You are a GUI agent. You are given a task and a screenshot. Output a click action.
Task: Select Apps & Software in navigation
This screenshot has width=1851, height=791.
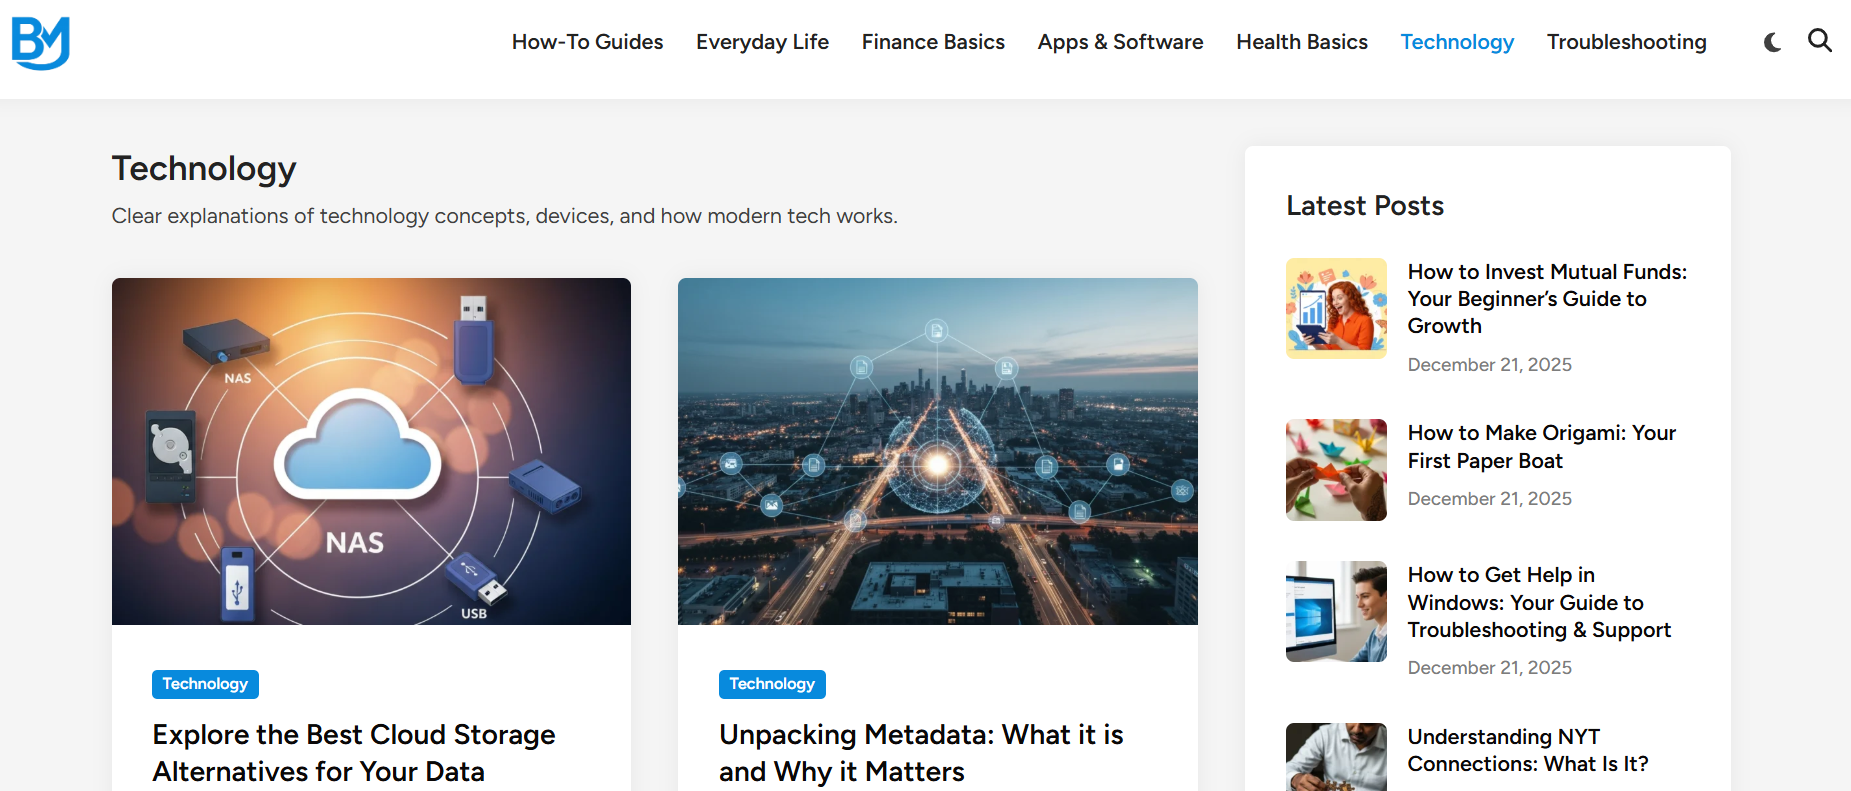(1120, 42)
